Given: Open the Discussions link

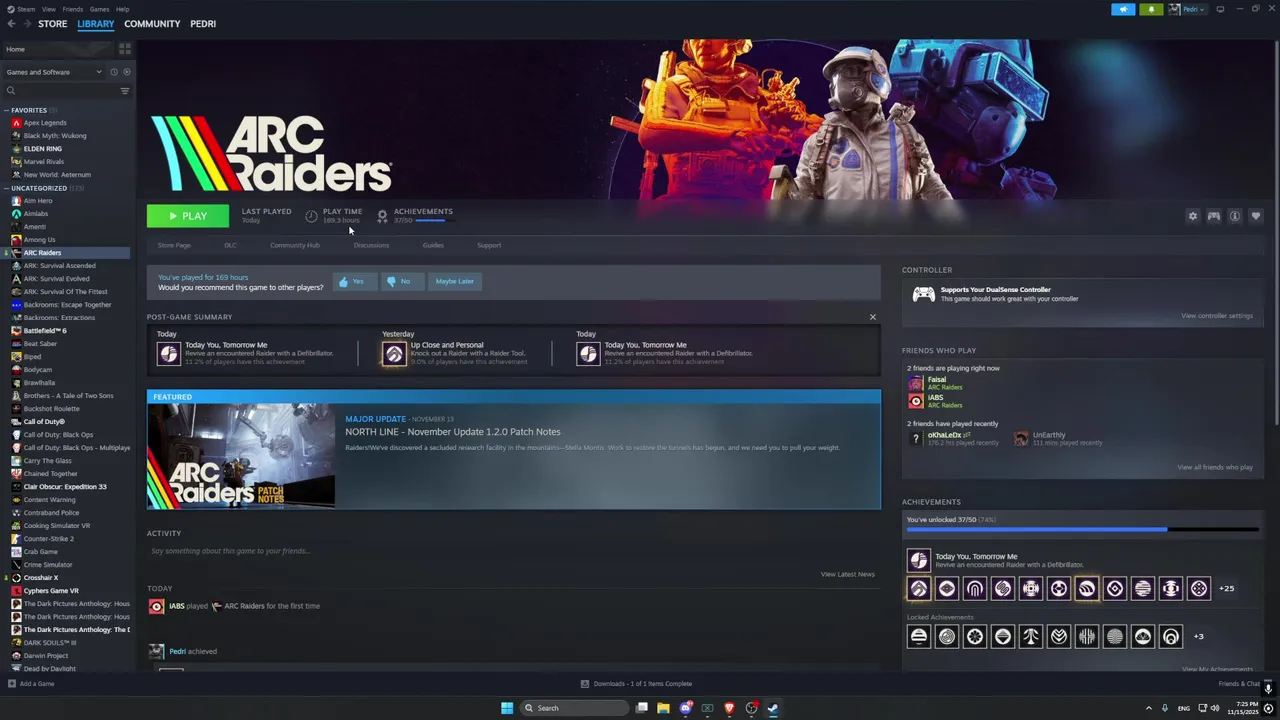Looking at the screenshot, I should pos(371,245).
